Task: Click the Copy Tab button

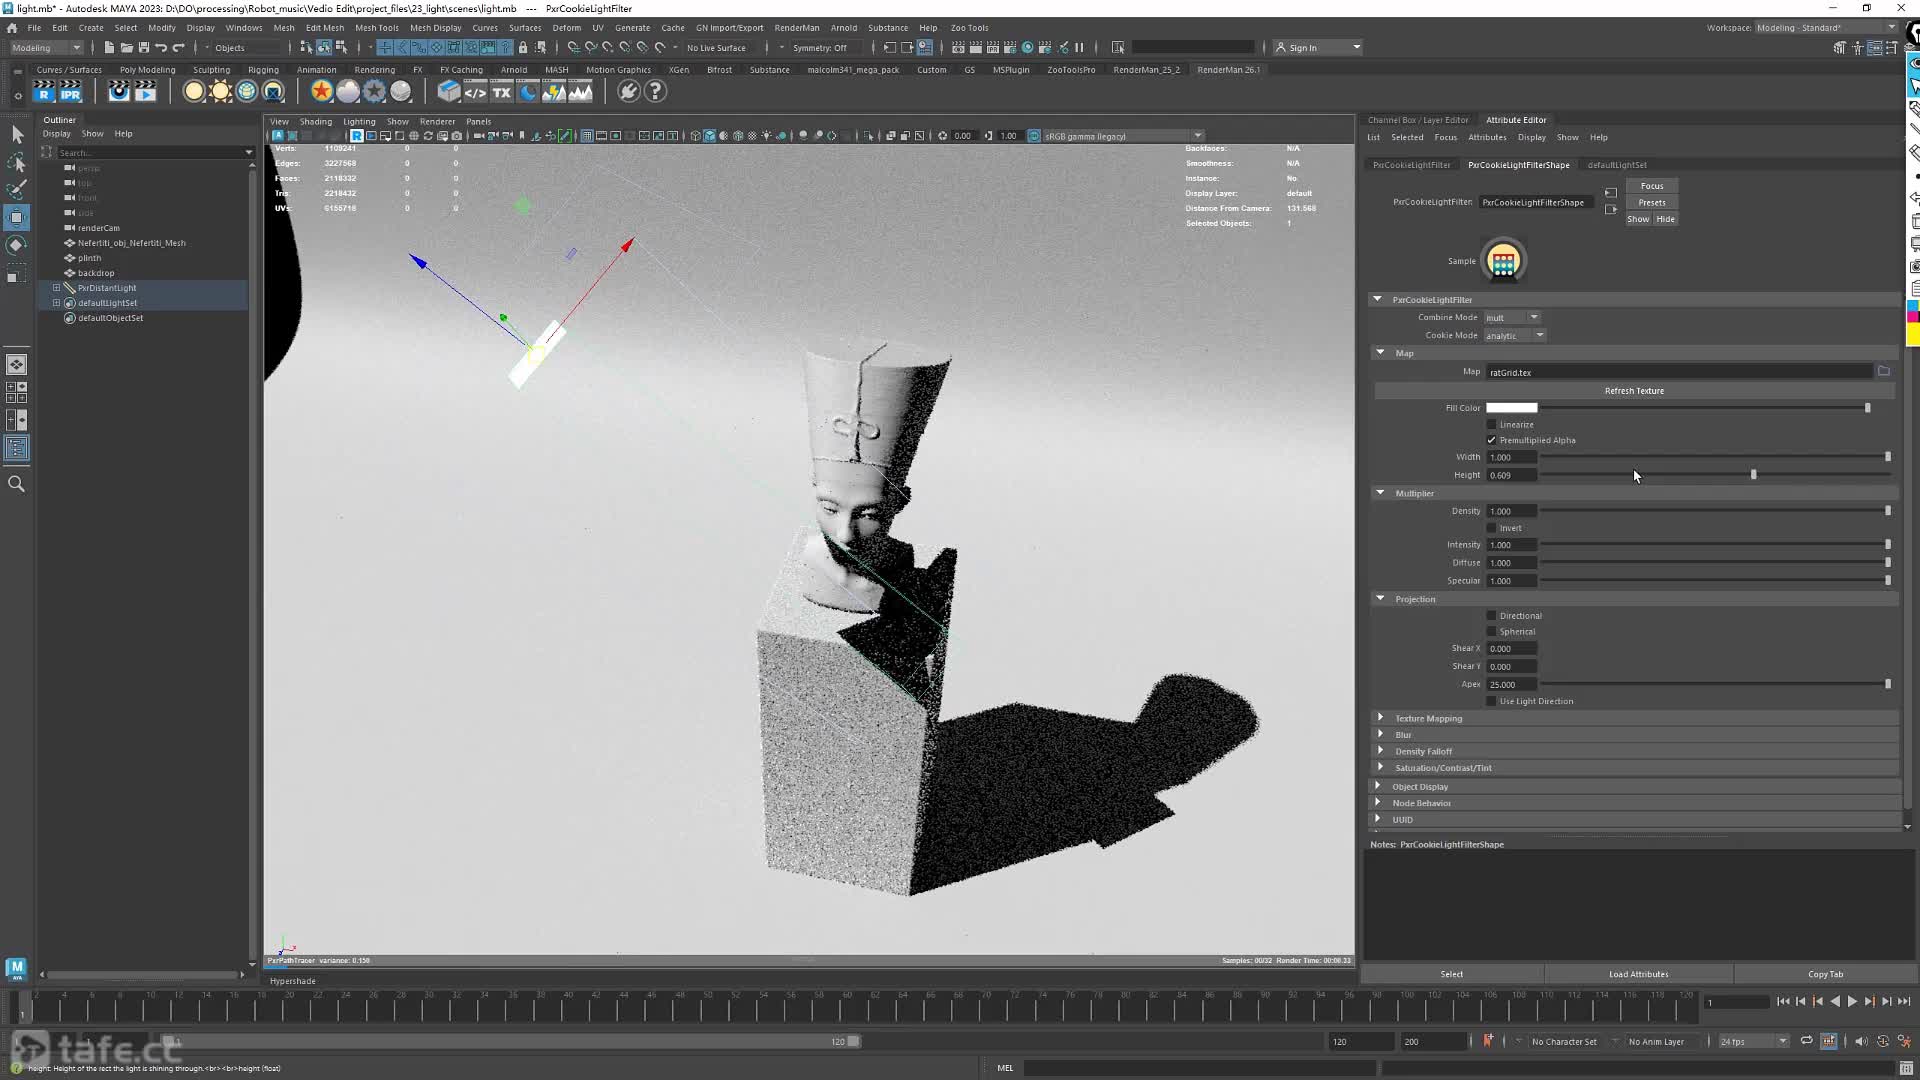Action: click(1825, 975)
